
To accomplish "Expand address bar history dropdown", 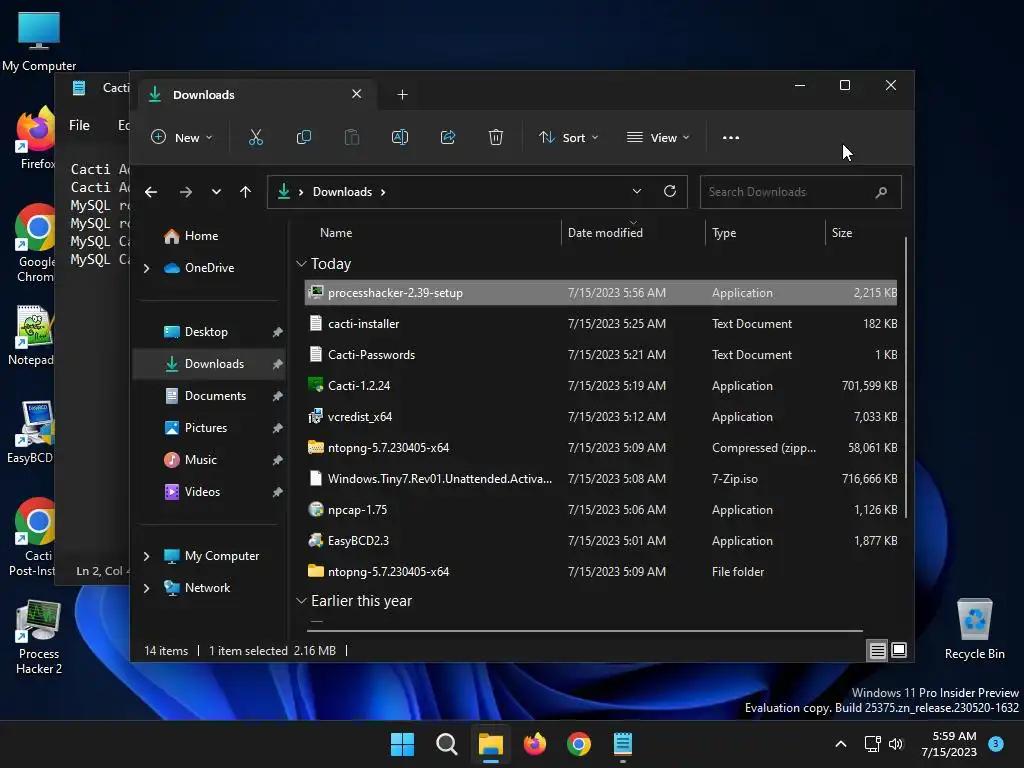I will click(x=637, y=191).
